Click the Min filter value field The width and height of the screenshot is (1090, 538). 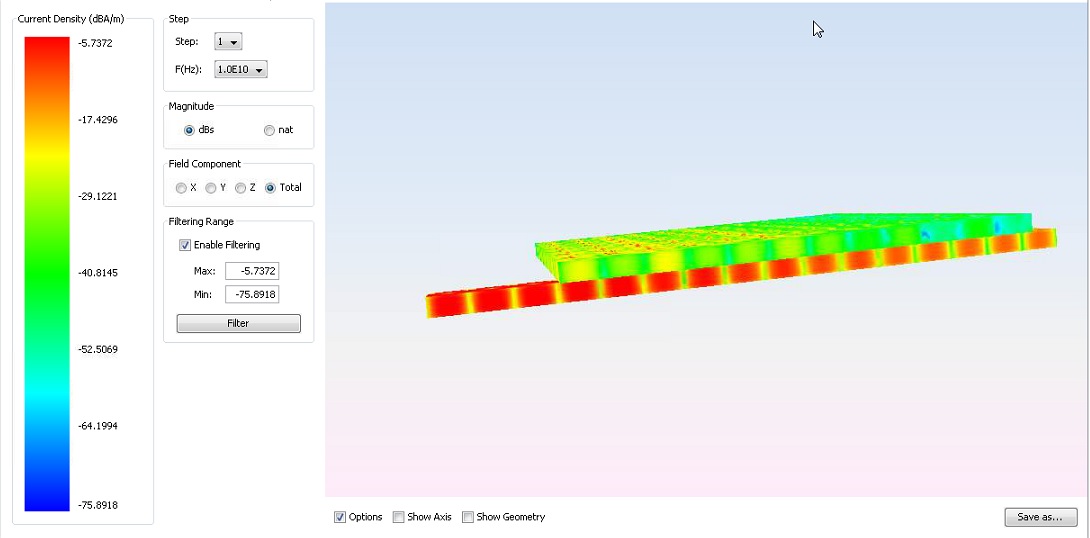click(x=252, y=294)
